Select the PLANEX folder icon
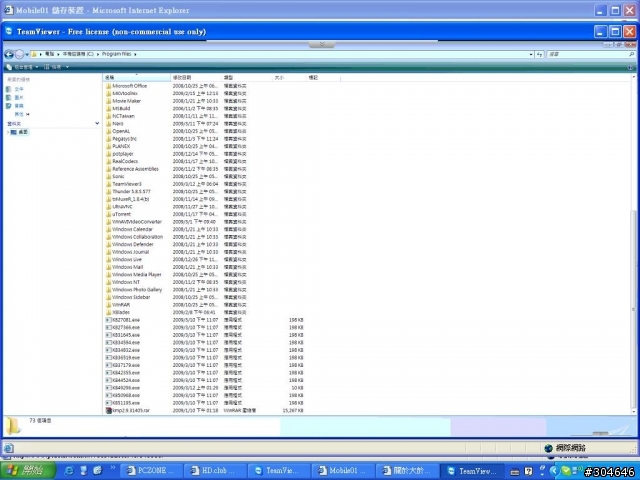640x480 pixels. (x=109, y=147)
